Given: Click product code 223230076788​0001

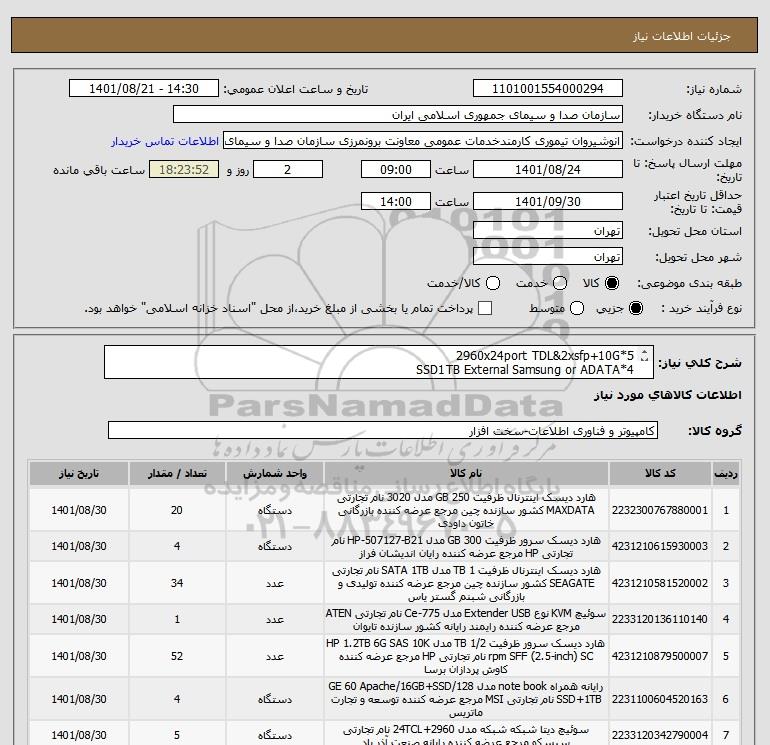Looking at the screenshot, I should pos(660,510).
